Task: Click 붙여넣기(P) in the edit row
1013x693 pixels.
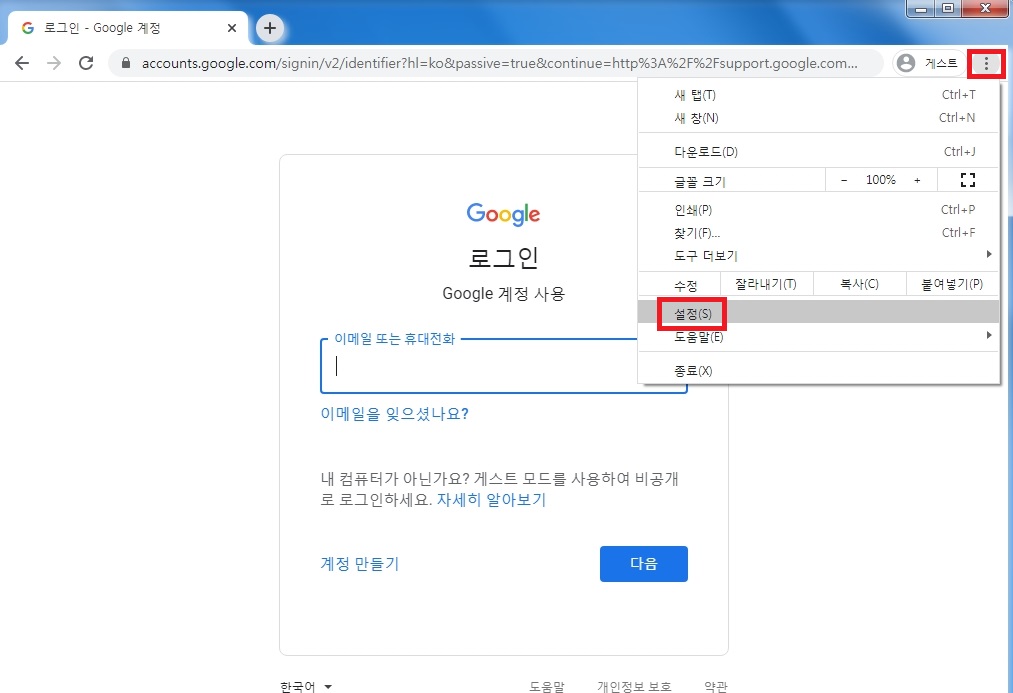Action: pyautogui.click(x=952, y=284)
